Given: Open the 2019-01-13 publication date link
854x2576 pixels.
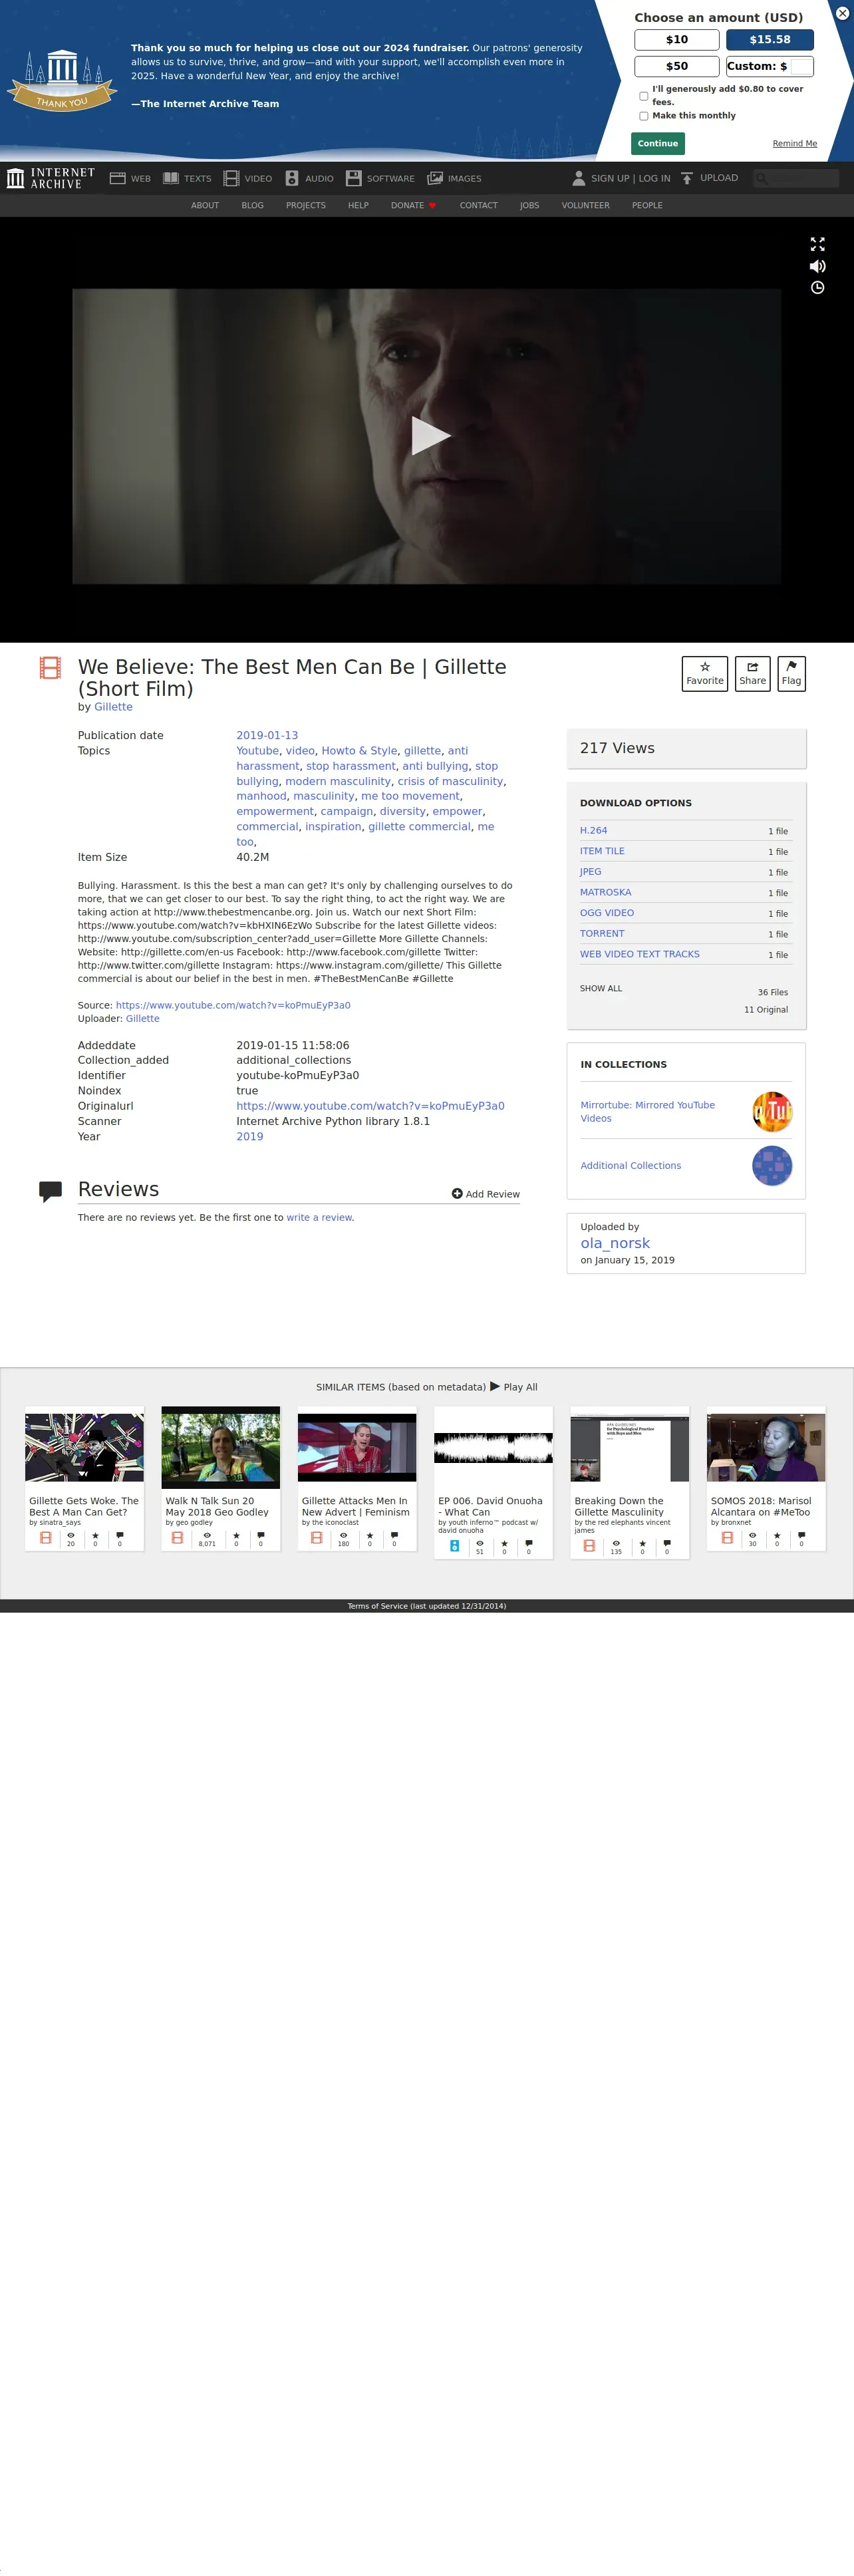Looking at the screenshot, I should pyautogui.click(x=267, y=735).
